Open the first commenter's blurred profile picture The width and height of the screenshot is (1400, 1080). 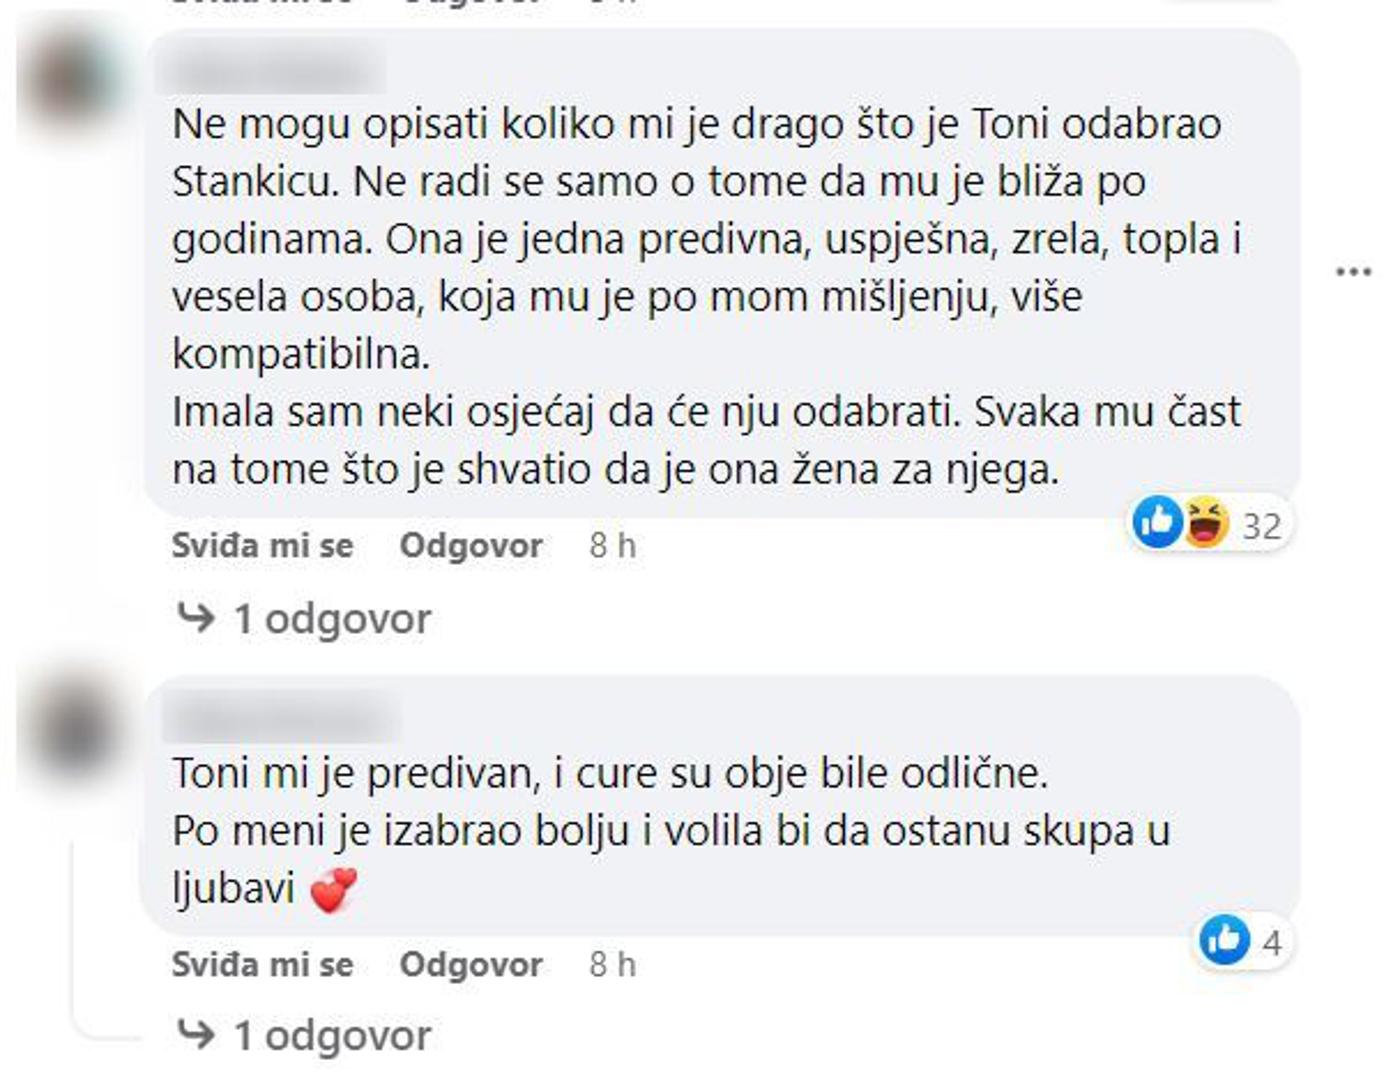coord(72,80)
